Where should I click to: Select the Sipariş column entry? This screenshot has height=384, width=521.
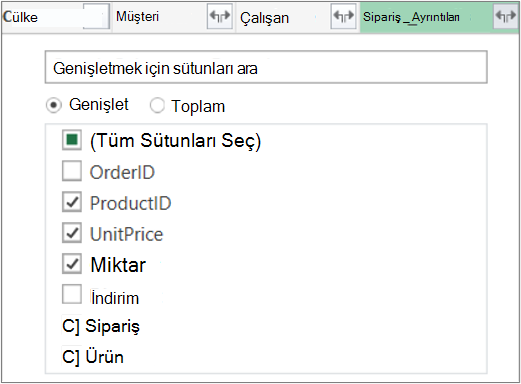[101, 326]
